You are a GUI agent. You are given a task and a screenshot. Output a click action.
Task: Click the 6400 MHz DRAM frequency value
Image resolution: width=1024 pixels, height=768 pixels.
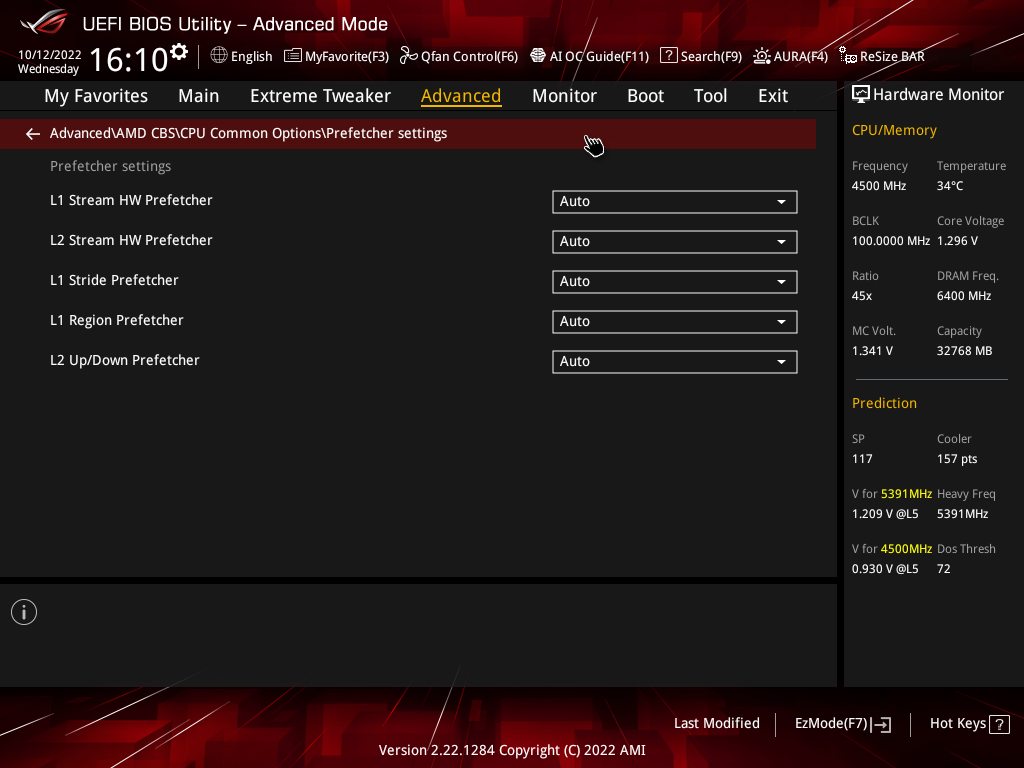click(x=964, y=296)
